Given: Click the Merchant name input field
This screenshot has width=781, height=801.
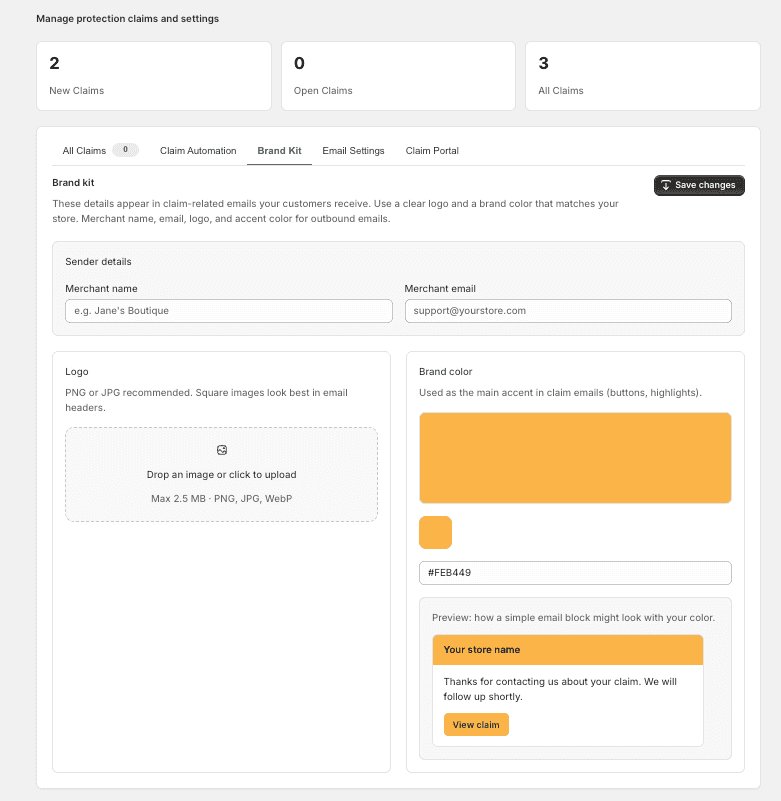Looking at the screenshot, I should (x=229, y=311).
